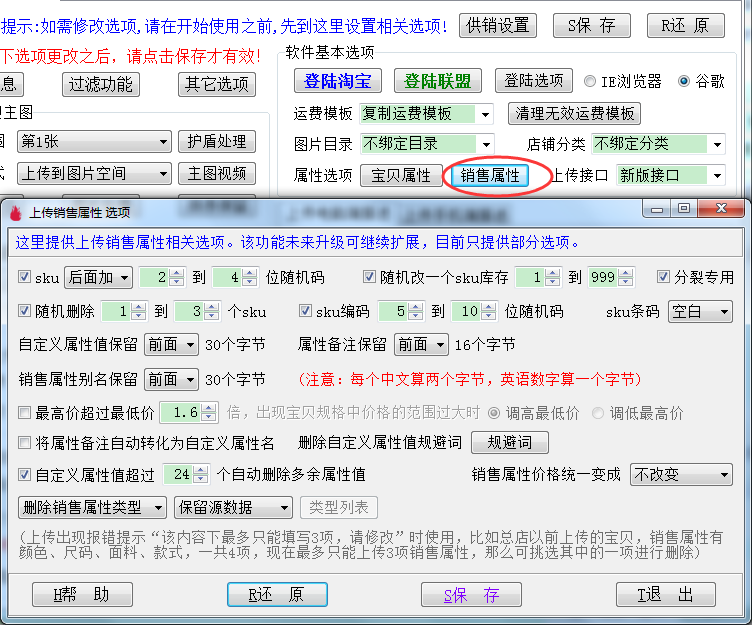Select the IE浏览器 radio button

point(591,81)
